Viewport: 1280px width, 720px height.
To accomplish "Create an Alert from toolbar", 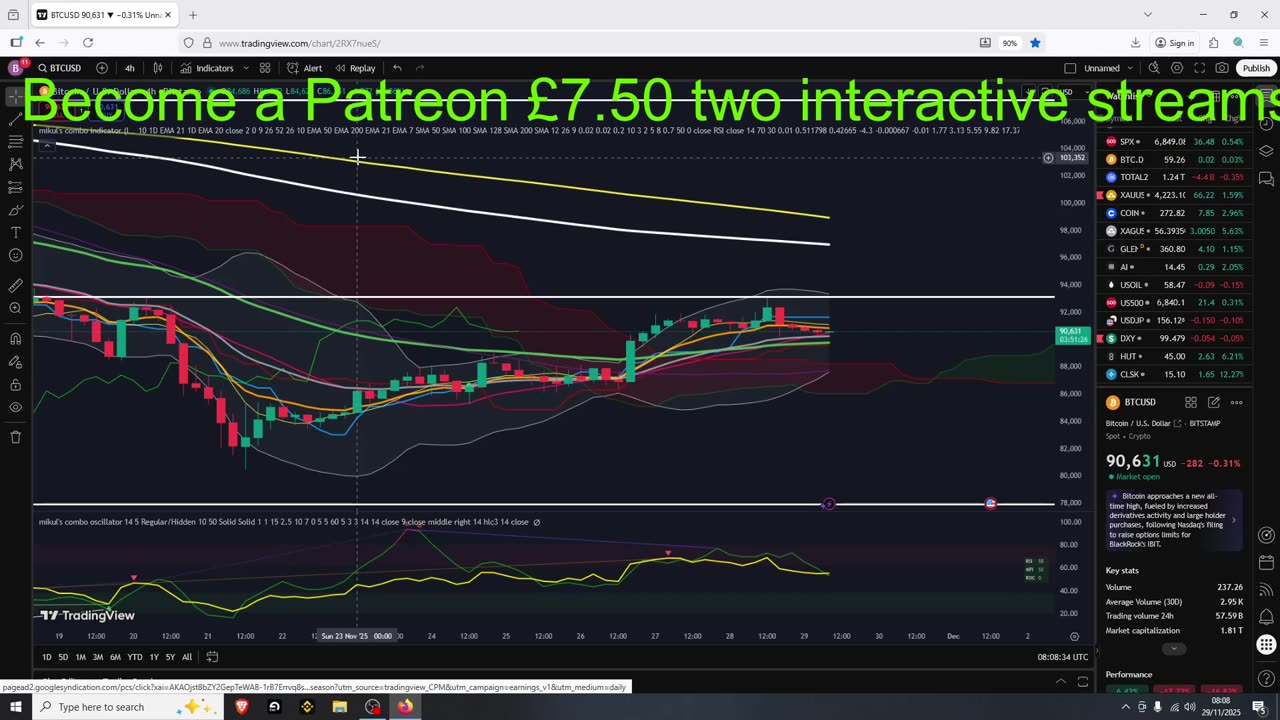I will click(x=304, y=68).
